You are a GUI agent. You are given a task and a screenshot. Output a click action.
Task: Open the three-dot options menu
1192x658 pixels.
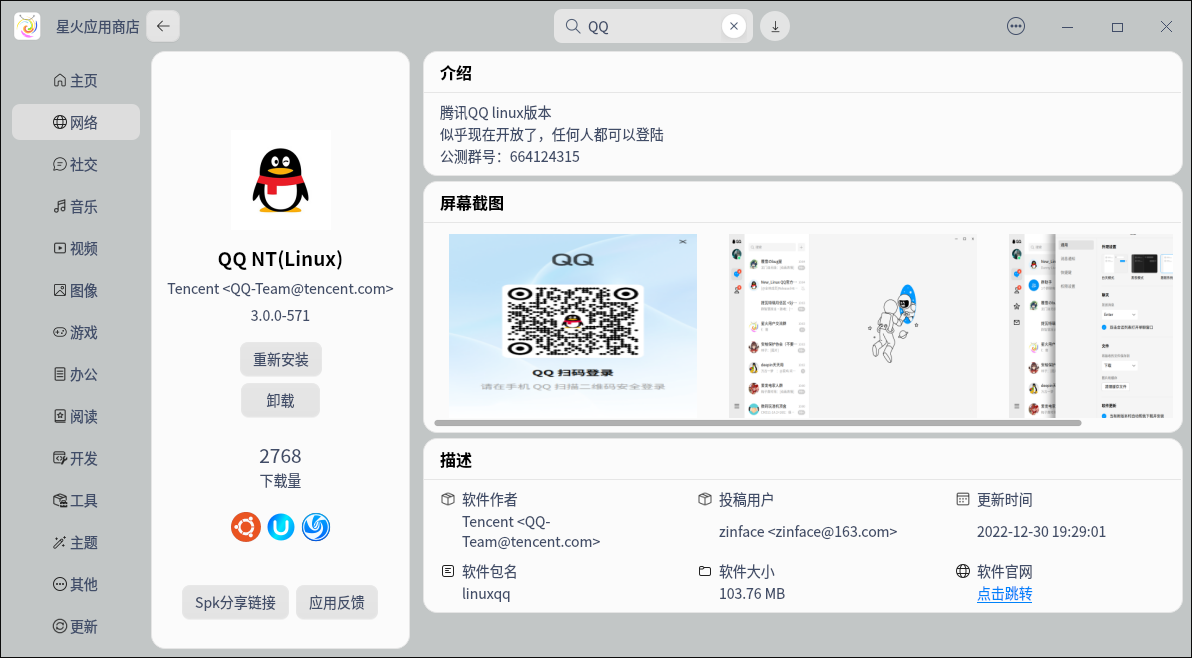click(x=1016, y=27)
